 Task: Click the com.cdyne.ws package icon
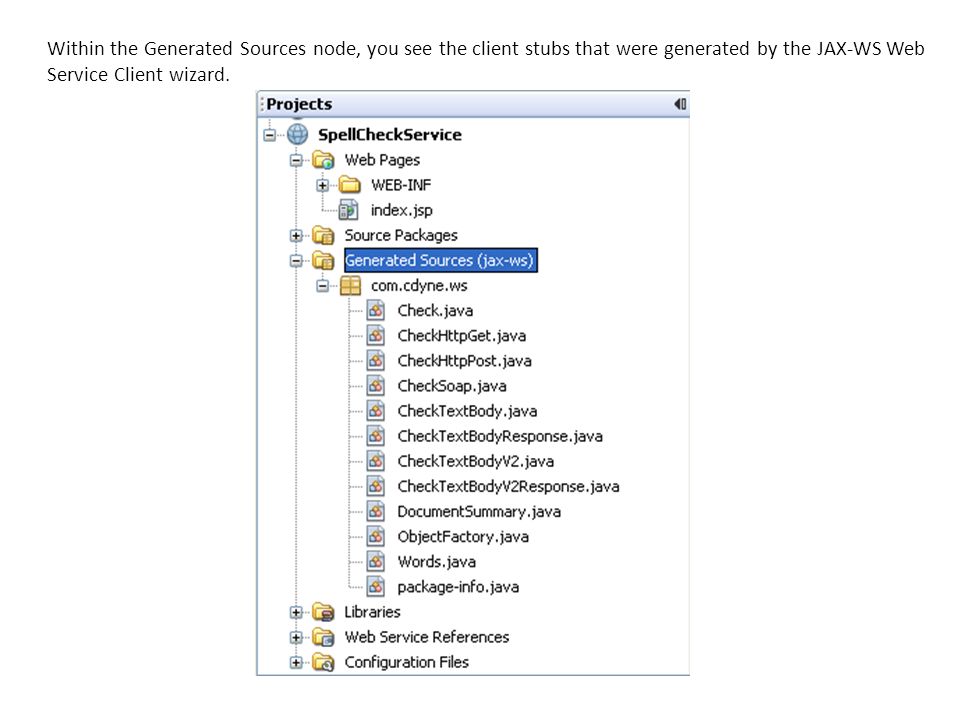350,285
